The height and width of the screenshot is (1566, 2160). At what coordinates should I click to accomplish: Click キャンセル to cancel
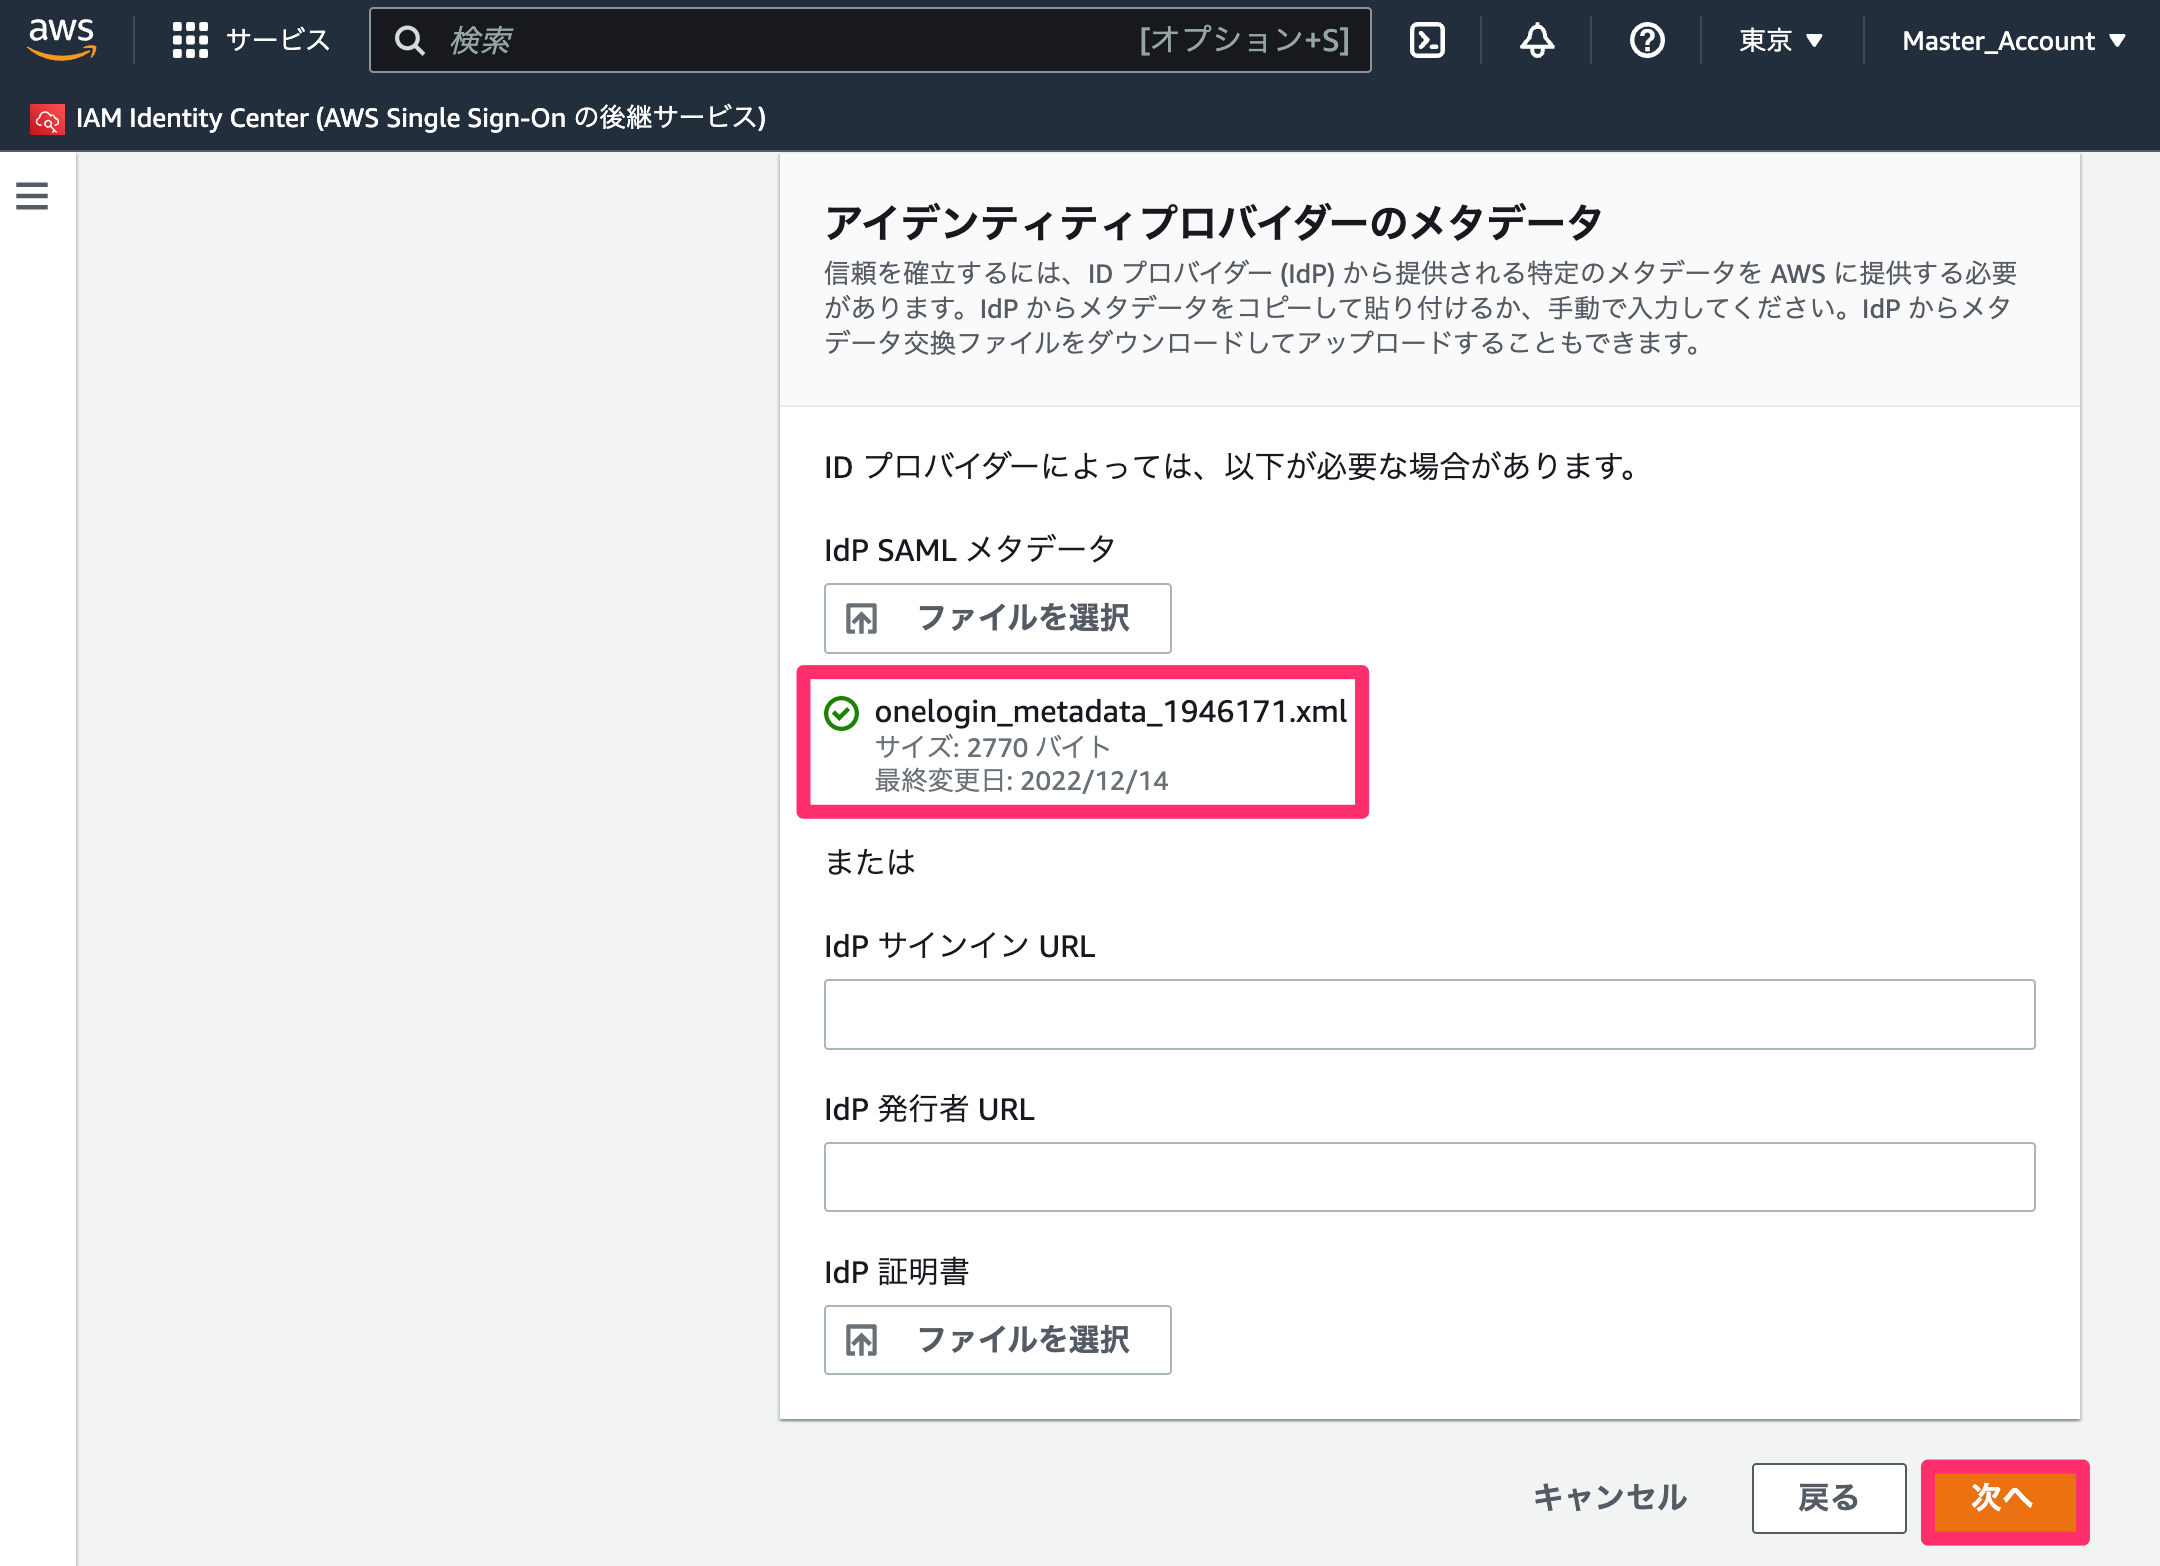1610,1497
